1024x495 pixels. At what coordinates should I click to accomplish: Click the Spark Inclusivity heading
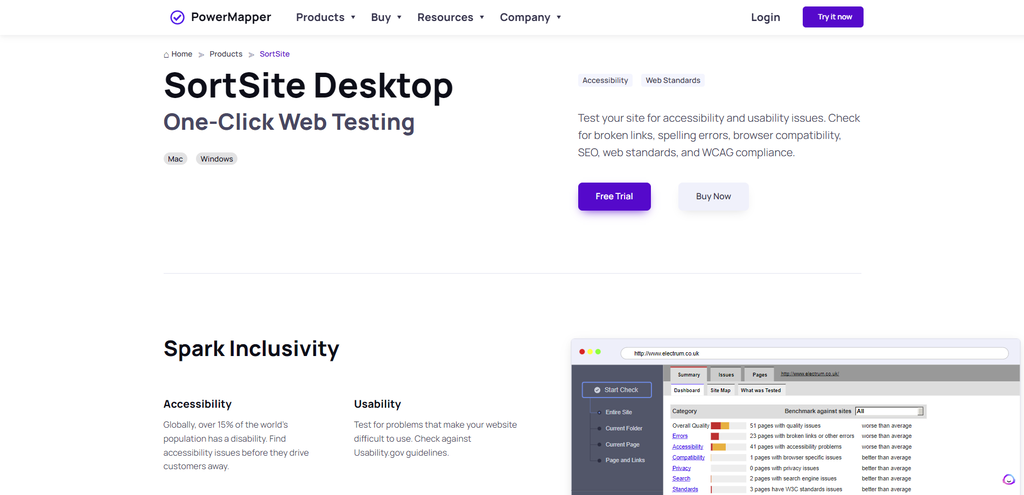click(x=251, y=349)
